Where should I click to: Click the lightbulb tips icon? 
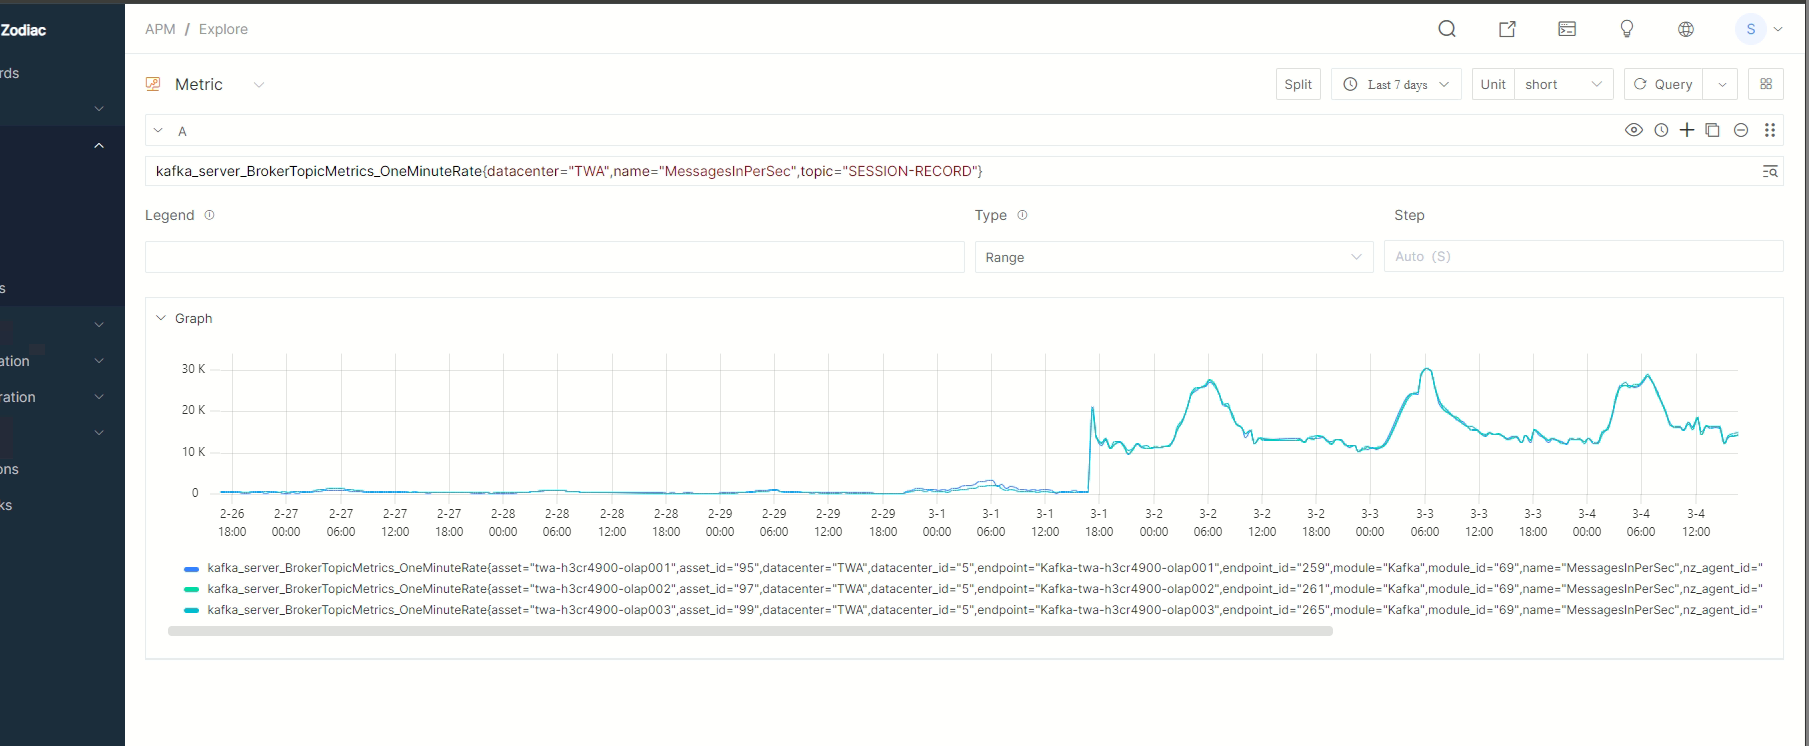click(1626, 29)
